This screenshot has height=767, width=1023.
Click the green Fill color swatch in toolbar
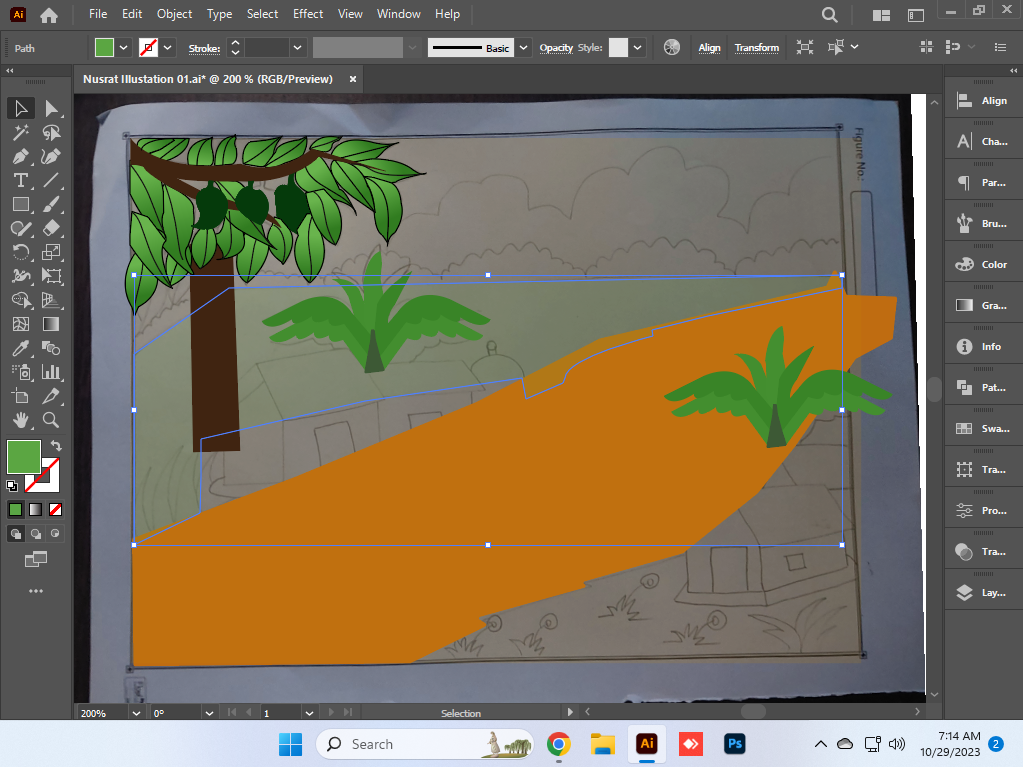23,457
